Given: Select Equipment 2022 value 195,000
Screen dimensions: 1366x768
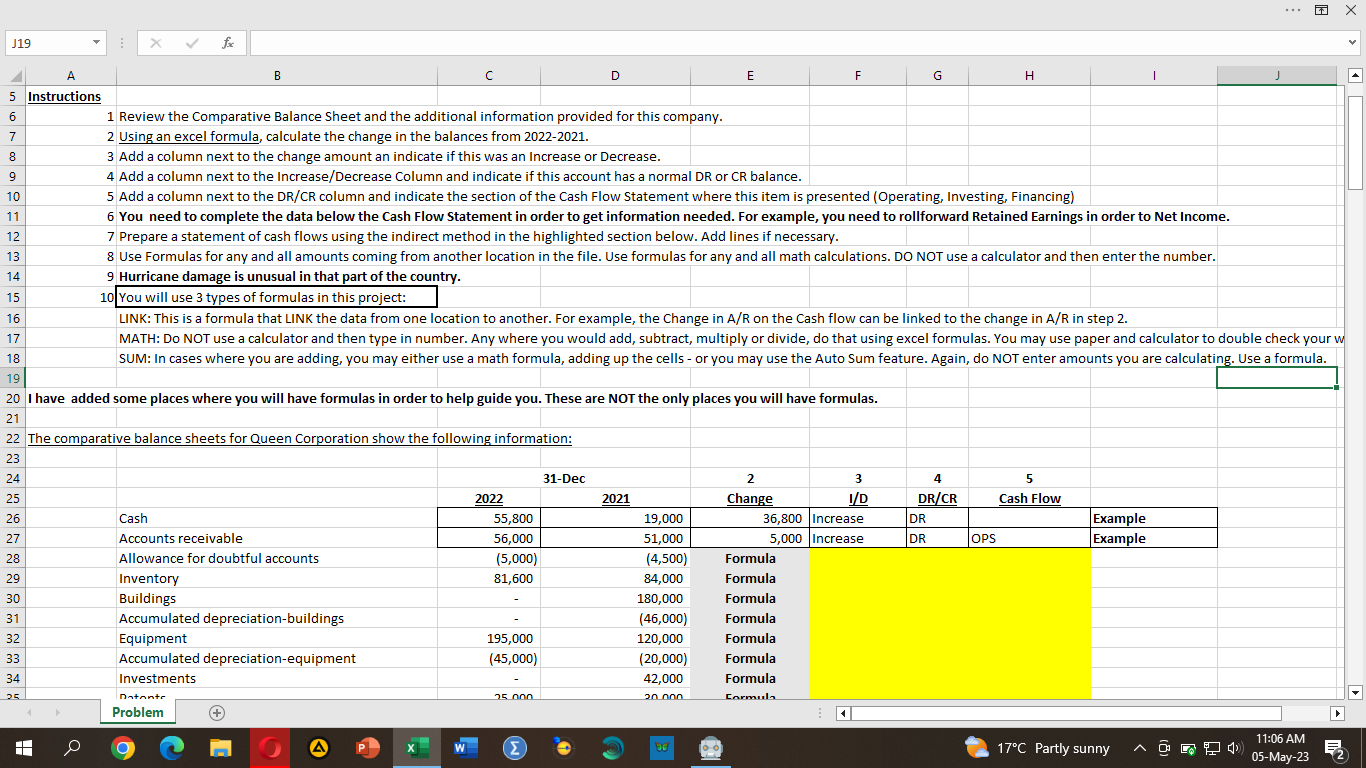Looking at the screenshot, I should (x=488, y=638).
